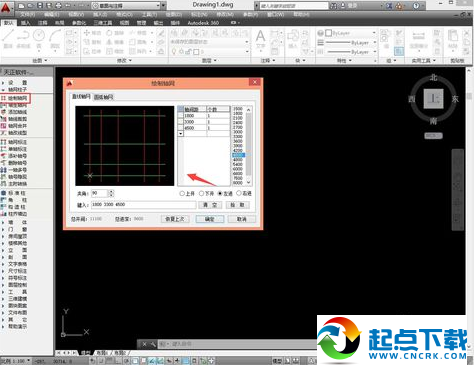Screen dimensions: 474x365
Task: Open the AutoCAD application menu logo
Action: (x=6, y=7)
